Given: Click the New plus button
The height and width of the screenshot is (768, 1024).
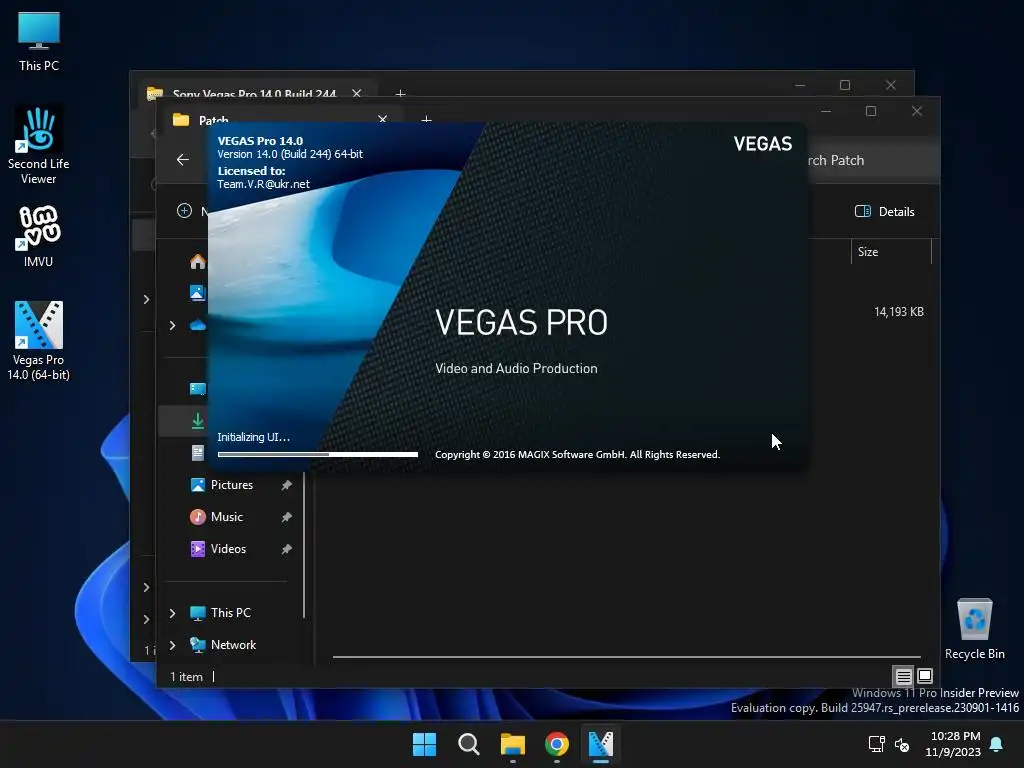Looking at the screenshot, I should 184,210.
